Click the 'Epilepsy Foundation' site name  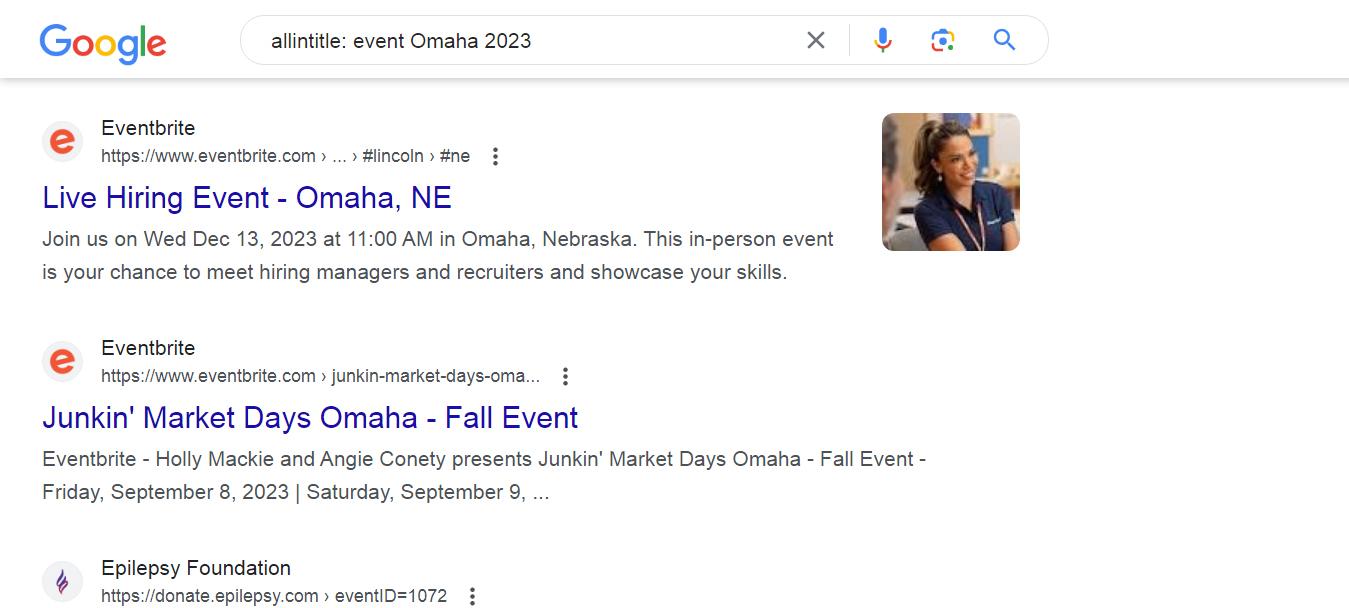tap(196, 568)
